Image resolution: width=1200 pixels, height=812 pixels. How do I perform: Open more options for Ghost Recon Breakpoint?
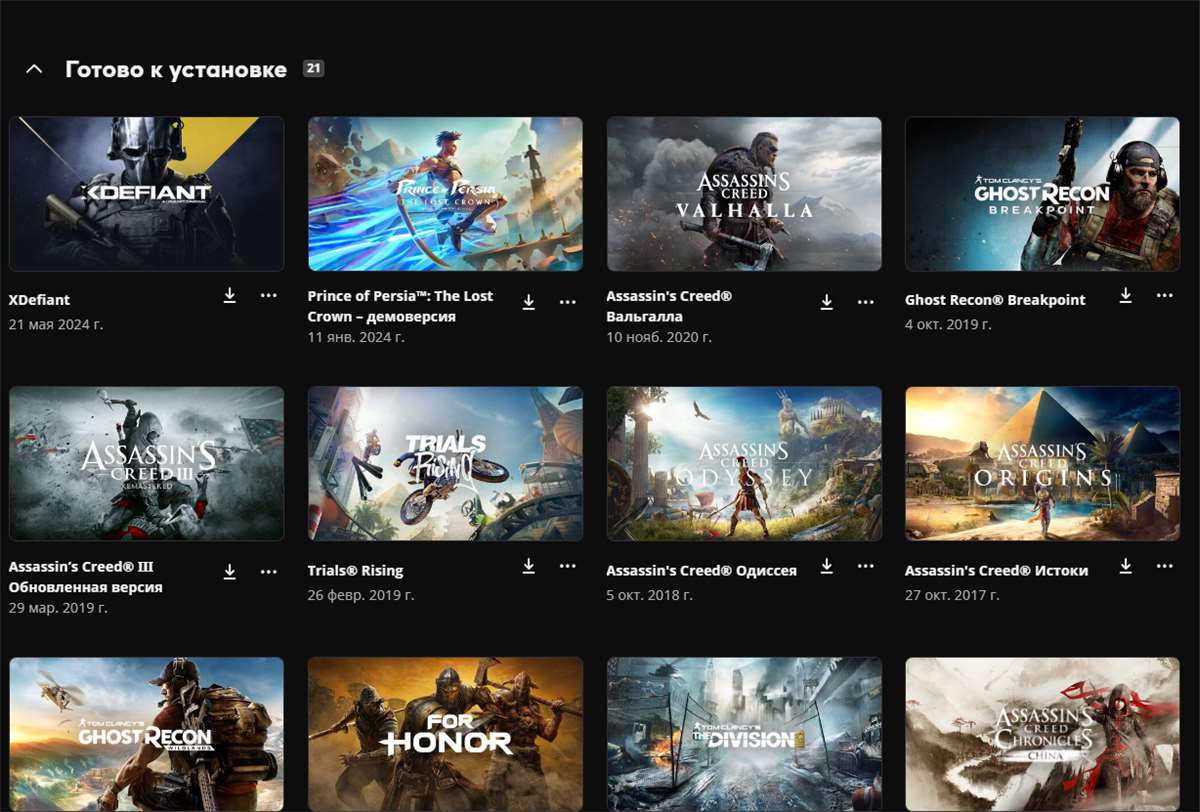1164,296
